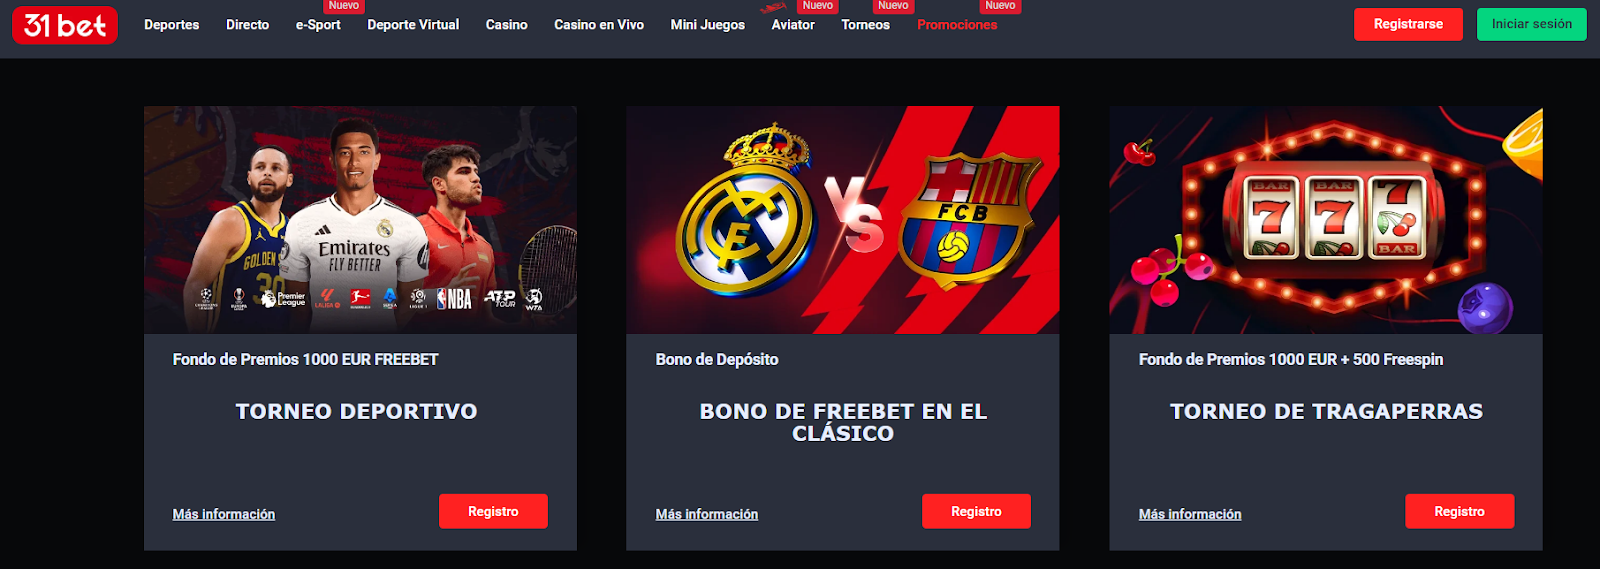The image size is (1600, 569).
Task: Open the Torneo Deportivo banner image
Action: [360, 220]
